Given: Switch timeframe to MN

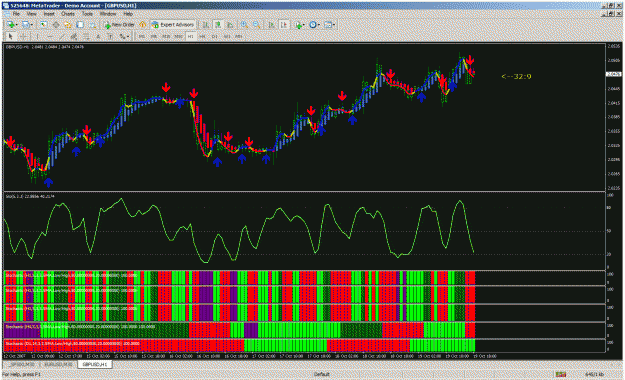Looking at the screenshot, I should 239,36.
